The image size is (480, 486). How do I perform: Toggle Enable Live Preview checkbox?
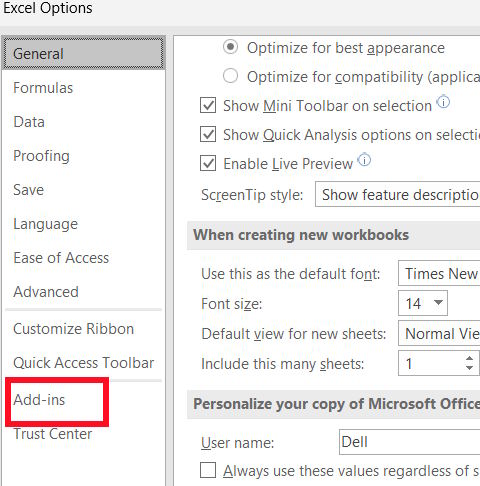(x=208, y=163)
